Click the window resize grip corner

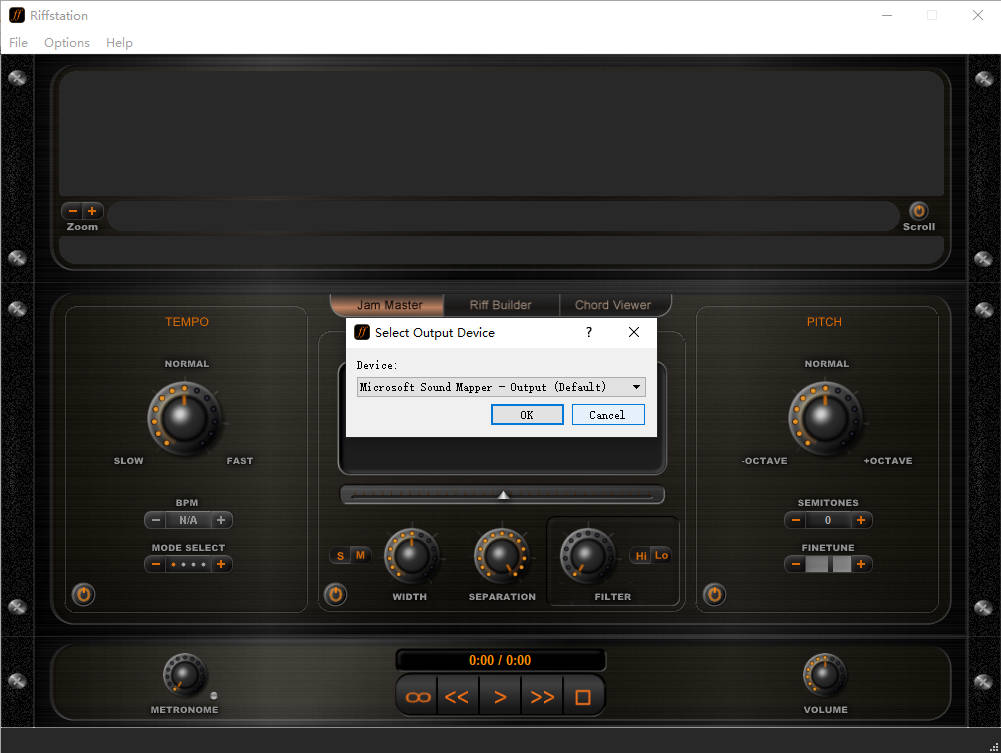[x=993, y=746]
